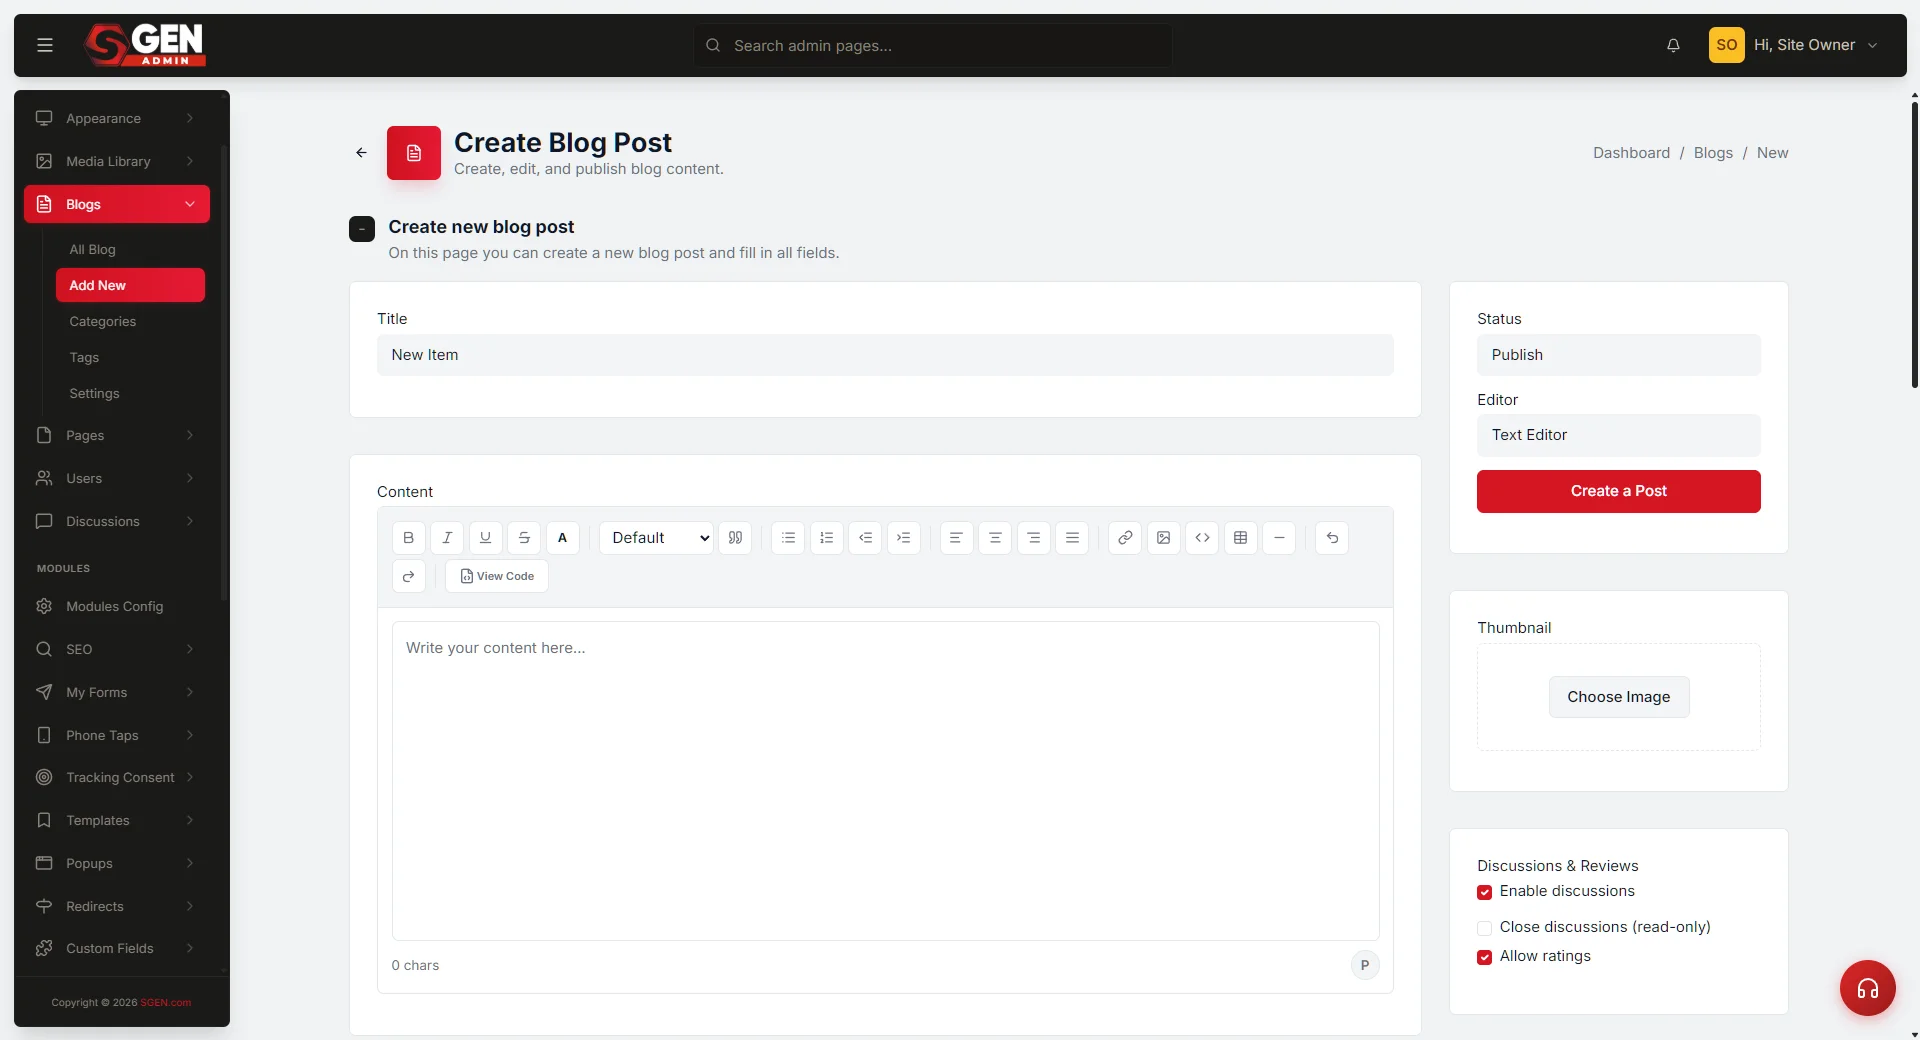1920x1040 pixels.
Task: Expand the Pages sidebar menu
Action: (117, 435)
